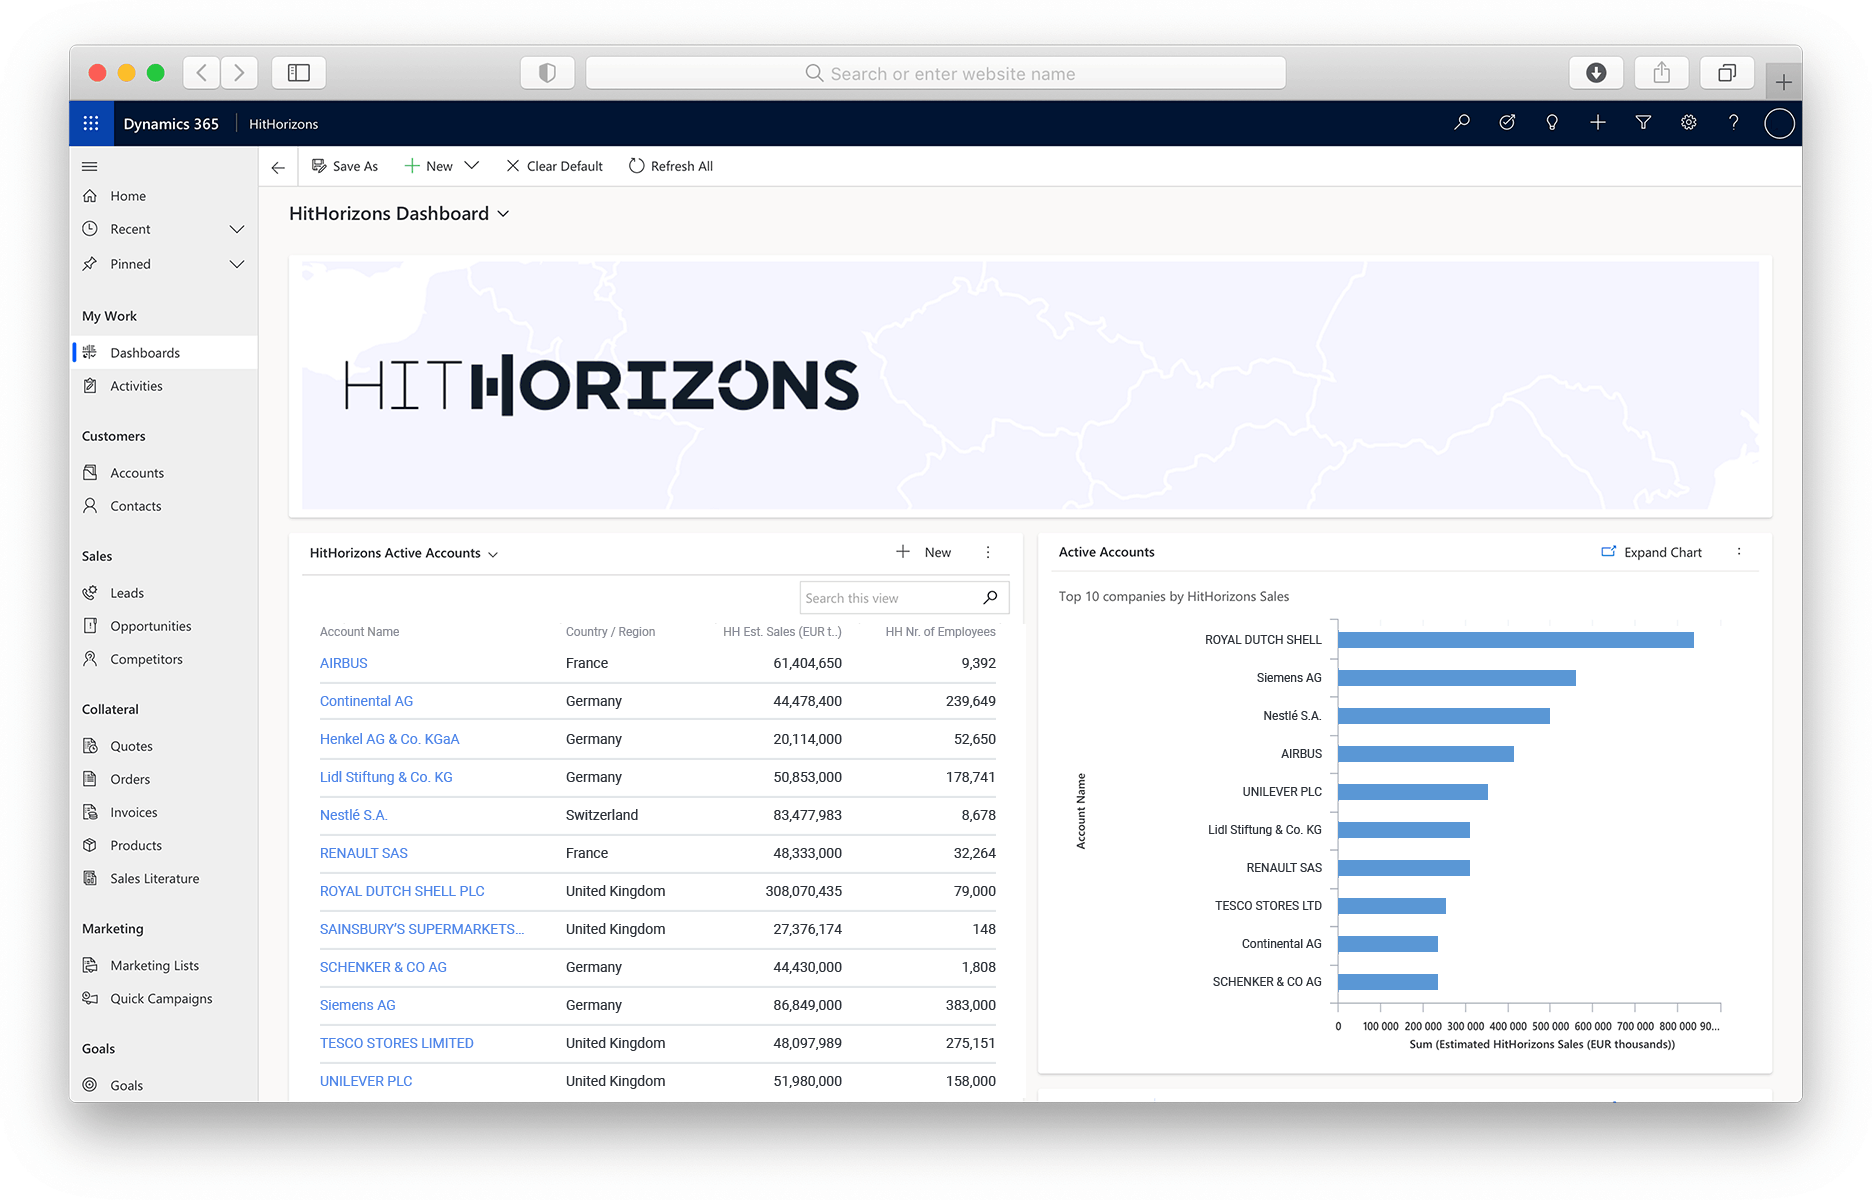Expand the New command dropdown arrow
This screenshot has height=1200, width=1872.
tap(472, 166)
